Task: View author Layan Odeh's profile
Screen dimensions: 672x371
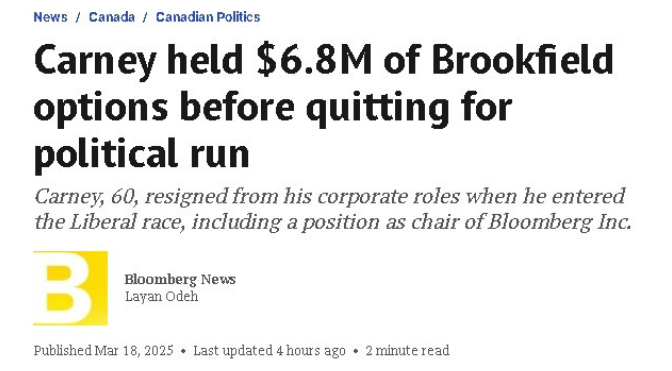Action: (162, 296)
